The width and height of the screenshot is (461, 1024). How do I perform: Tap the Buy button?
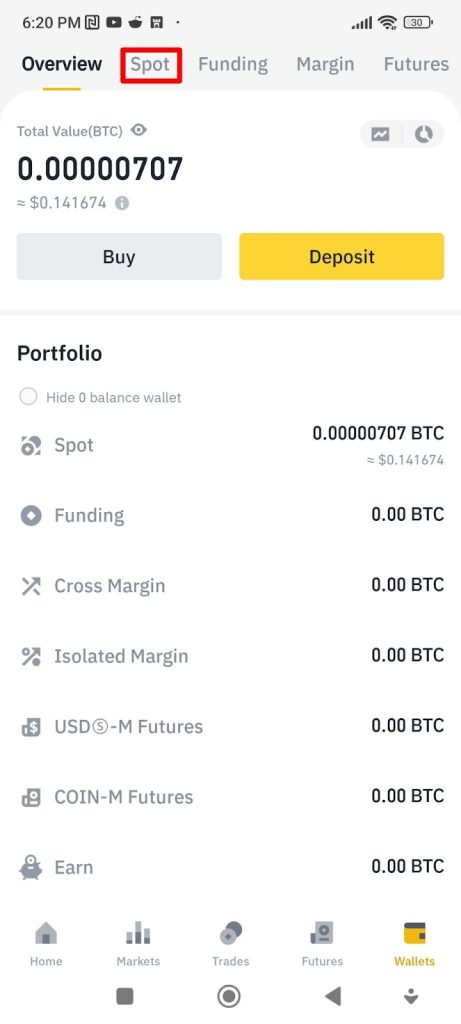point(119,257)
